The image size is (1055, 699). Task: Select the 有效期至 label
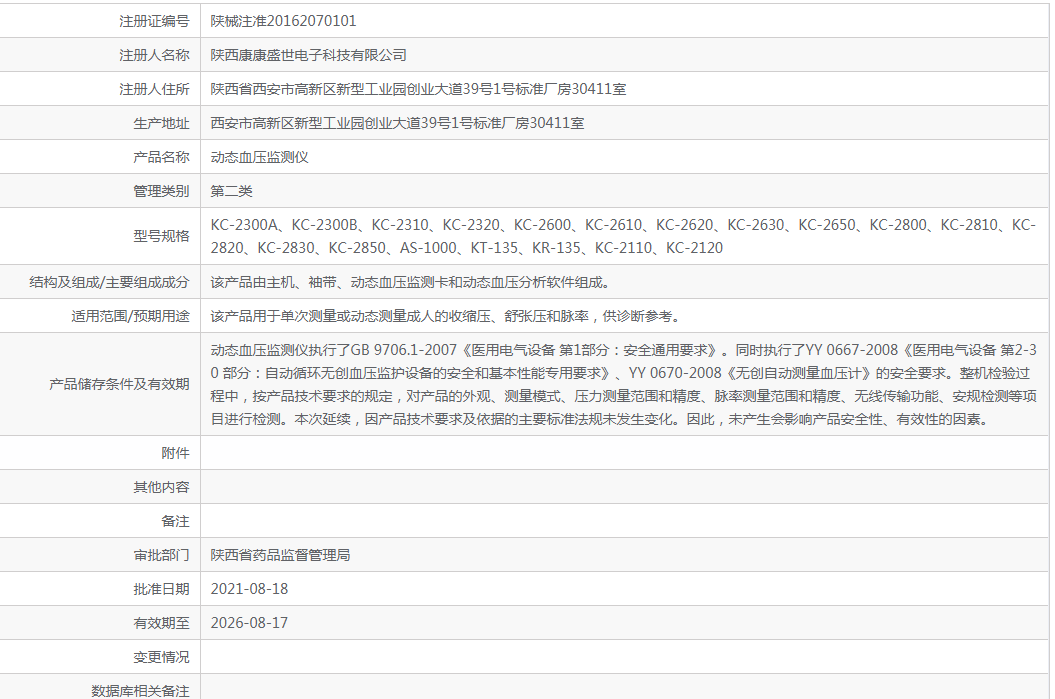[161, 623]
